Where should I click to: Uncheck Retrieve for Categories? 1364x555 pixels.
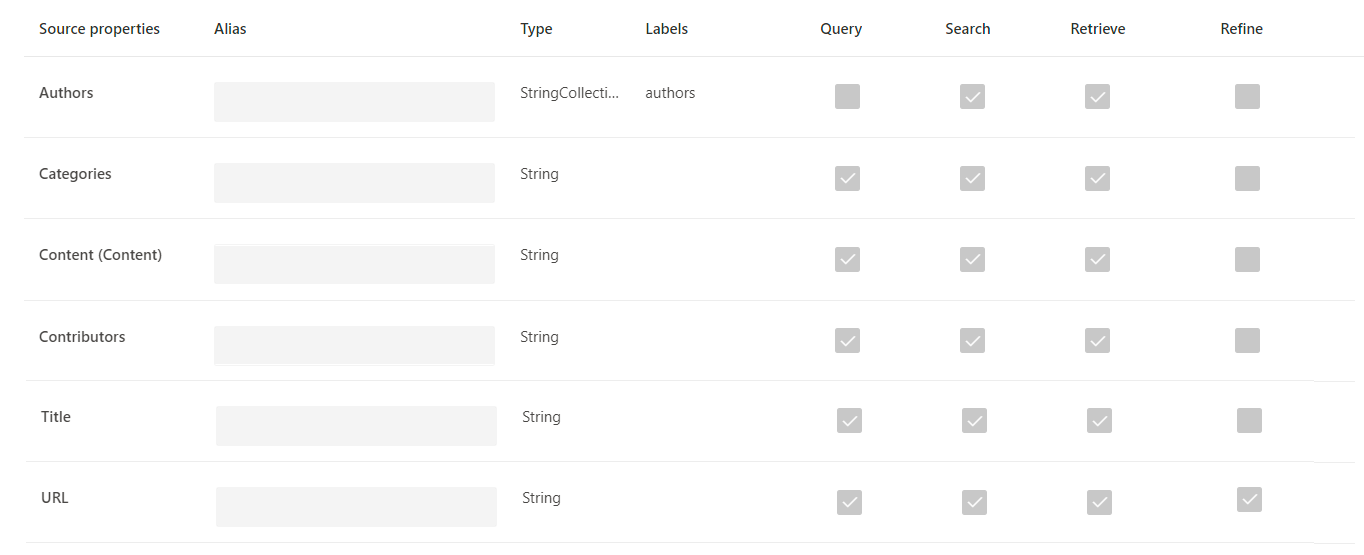[1097, 178]
